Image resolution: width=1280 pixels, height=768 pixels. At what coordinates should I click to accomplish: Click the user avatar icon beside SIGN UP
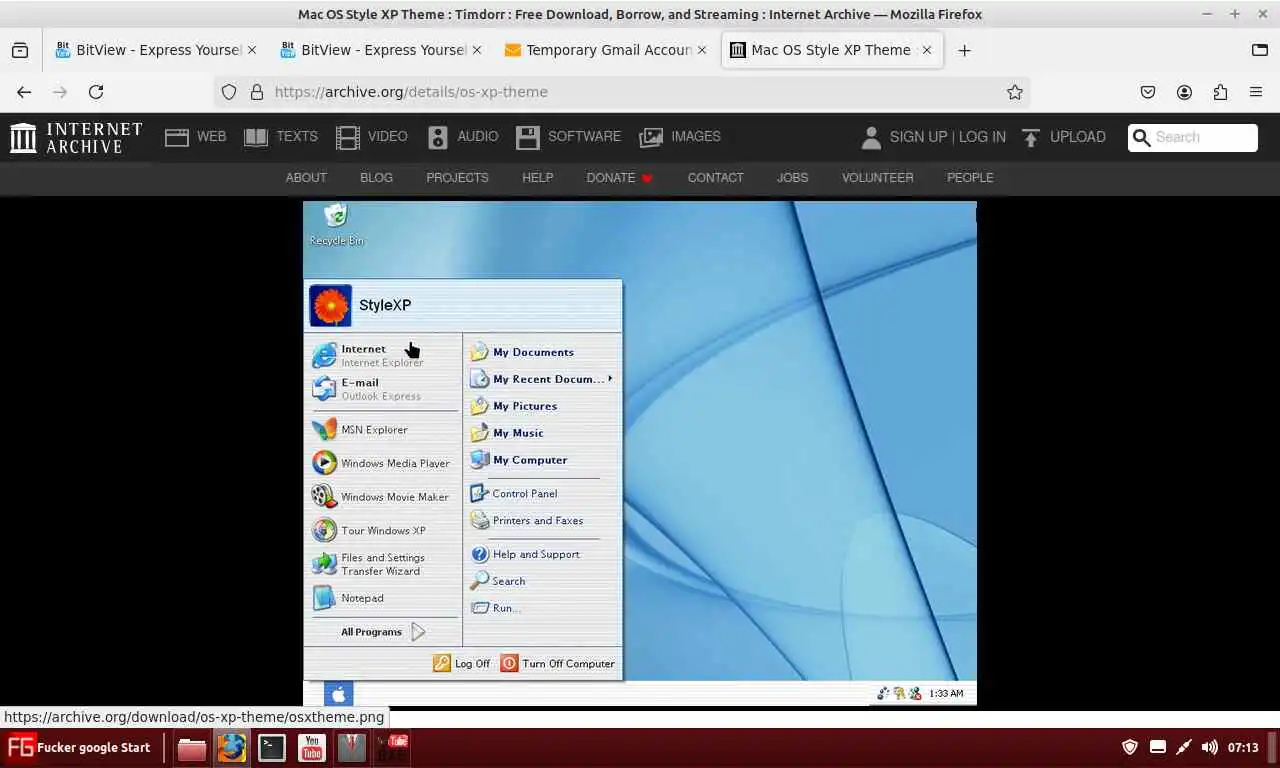[871, 137]
